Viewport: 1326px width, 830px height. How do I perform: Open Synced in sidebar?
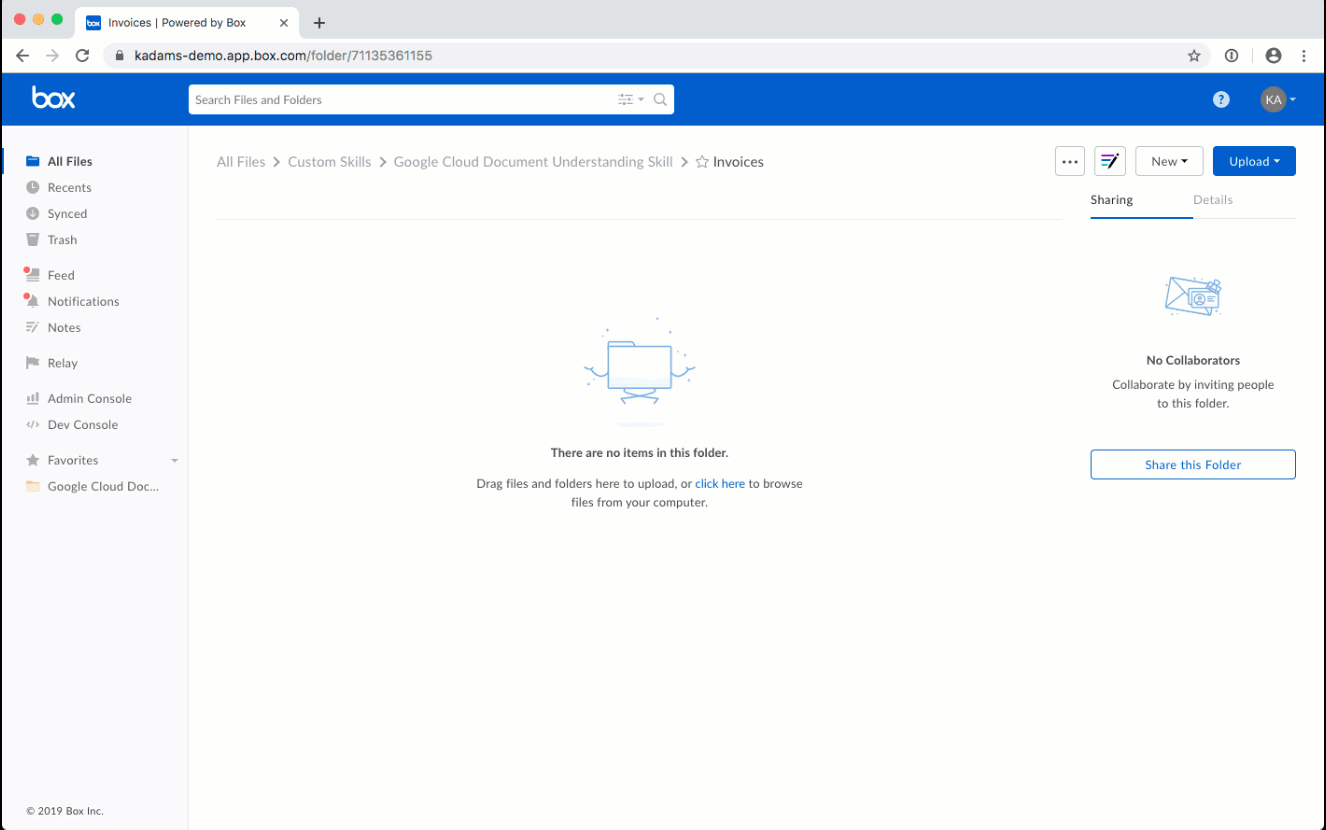[67, 213]
